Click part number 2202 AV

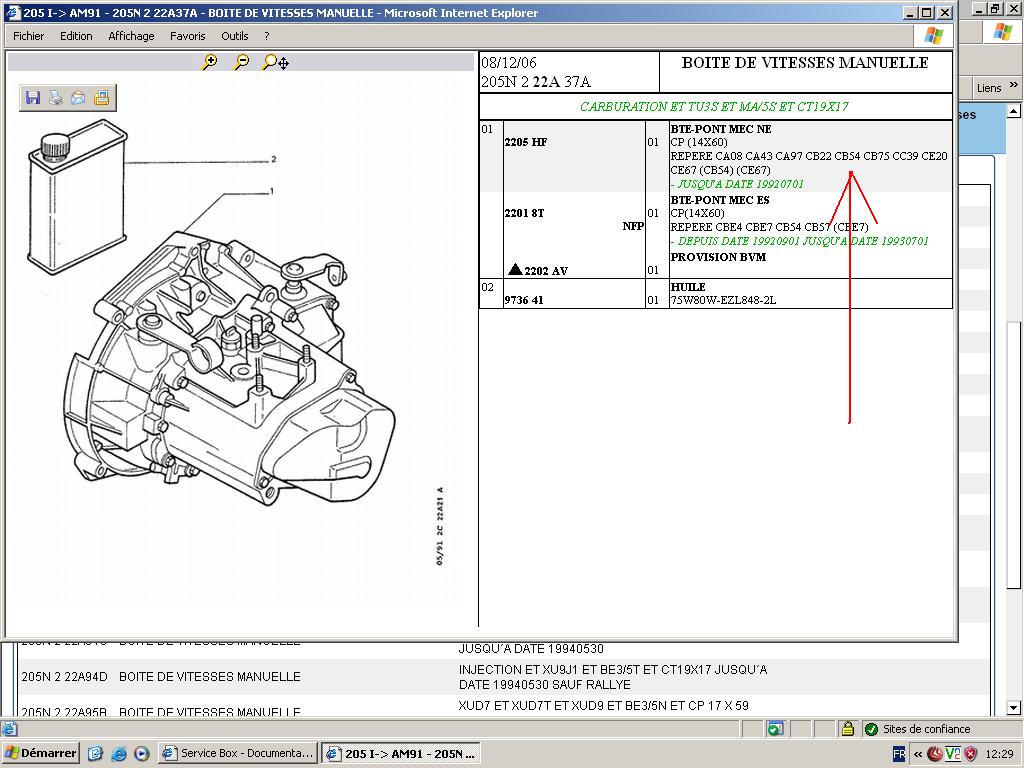coord(546,270)
